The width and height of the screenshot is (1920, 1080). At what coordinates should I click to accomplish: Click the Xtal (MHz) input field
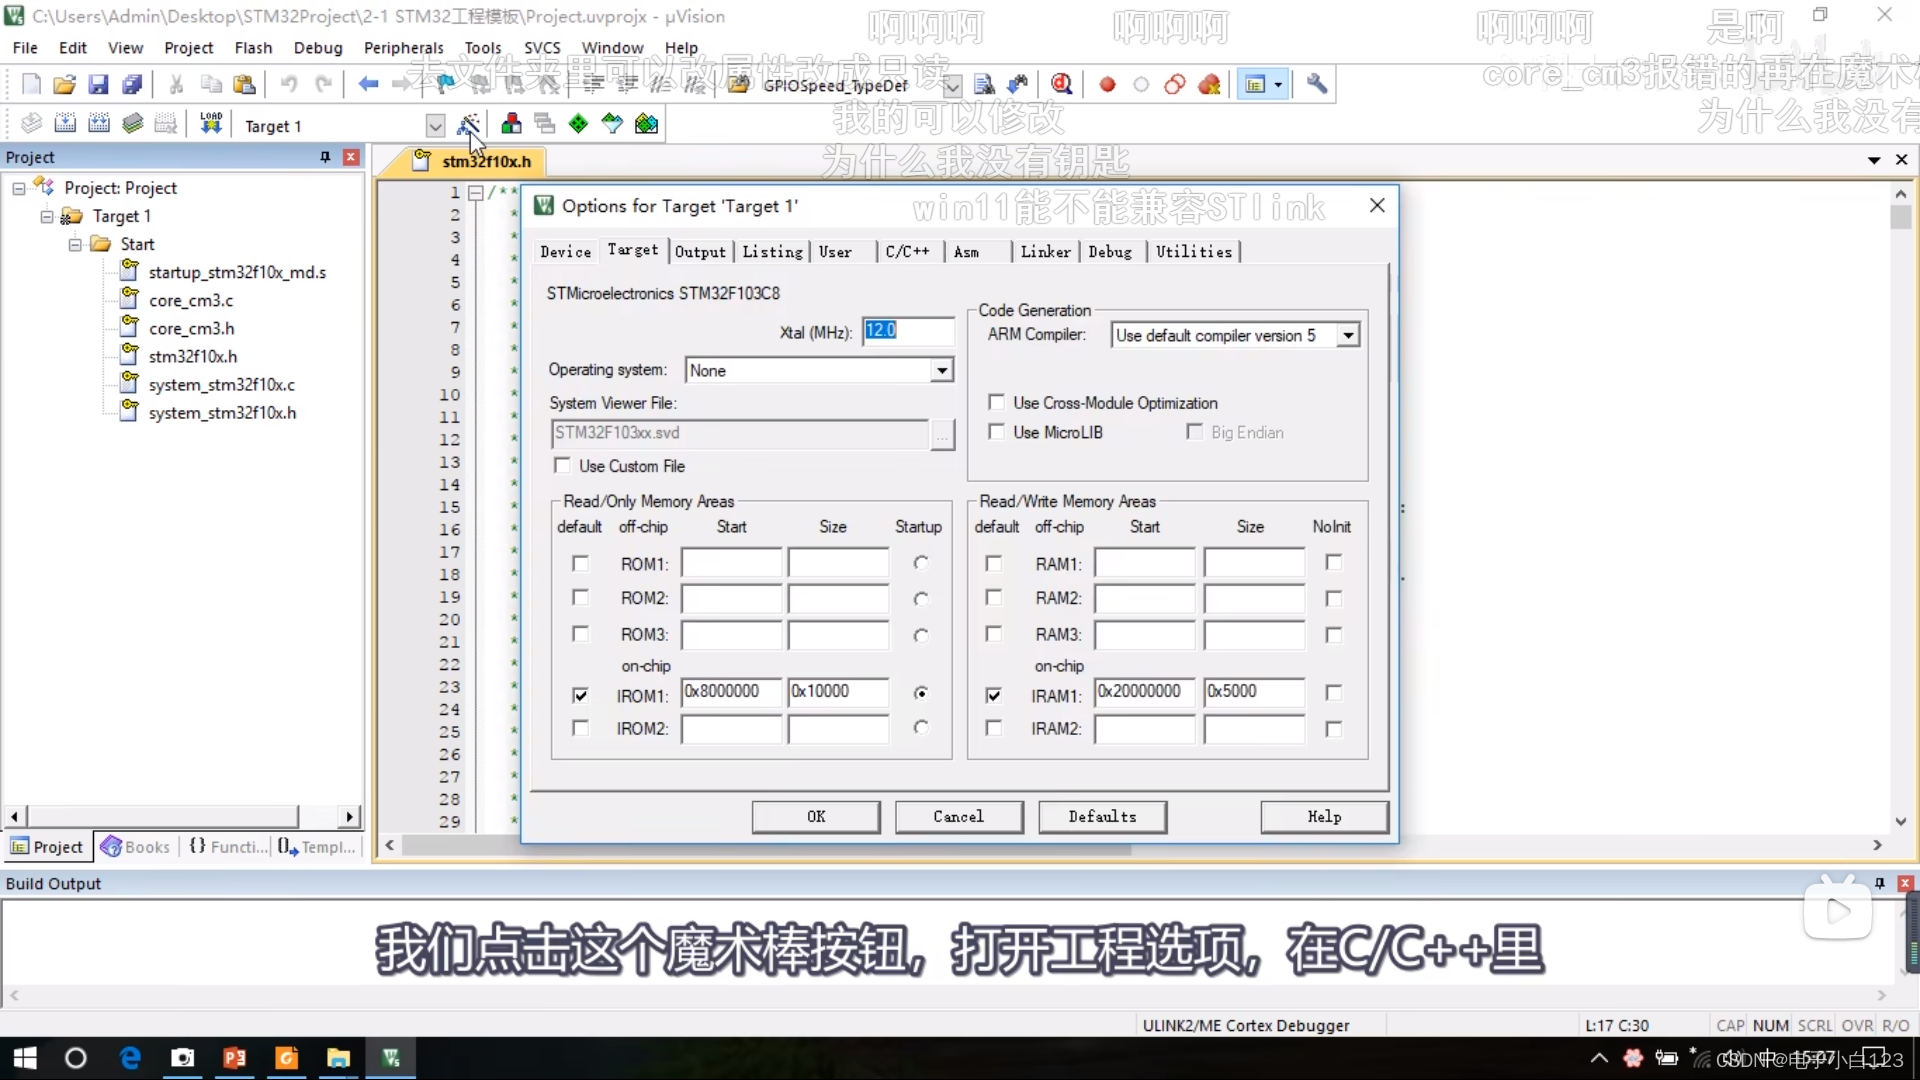907,331
